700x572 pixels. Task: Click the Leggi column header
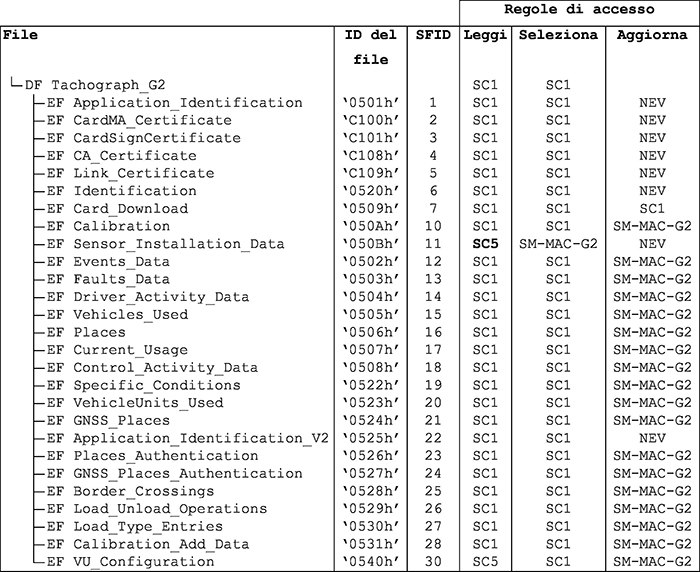click(485, 35)
